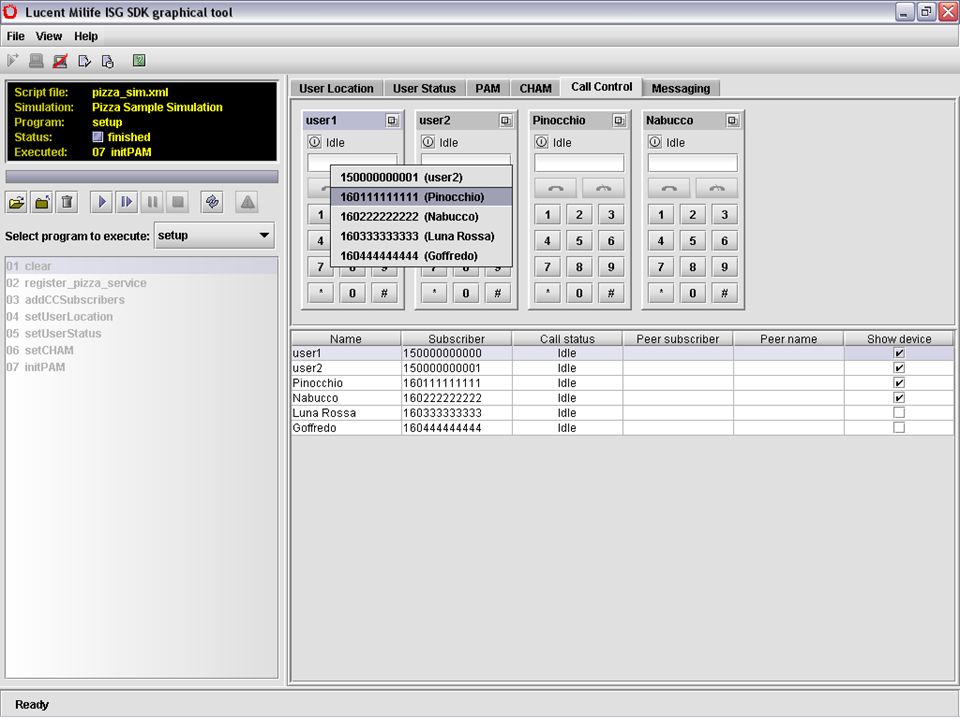Click Nabucco phone number input field
Image resolution: width=960 pixels, height=720 pixels.
click(x=692, y=163)
